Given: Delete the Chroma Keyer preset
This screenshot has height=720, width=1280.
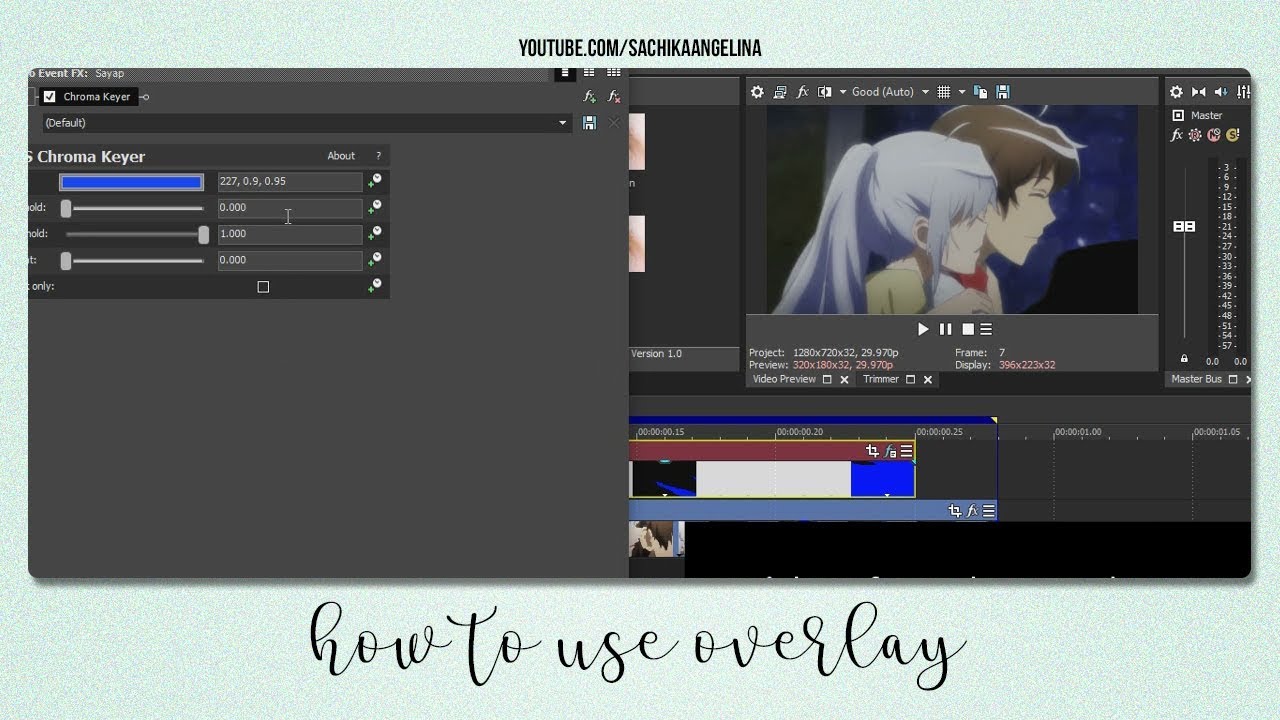Looking at the screenshot, I should [x=614, y=123].
